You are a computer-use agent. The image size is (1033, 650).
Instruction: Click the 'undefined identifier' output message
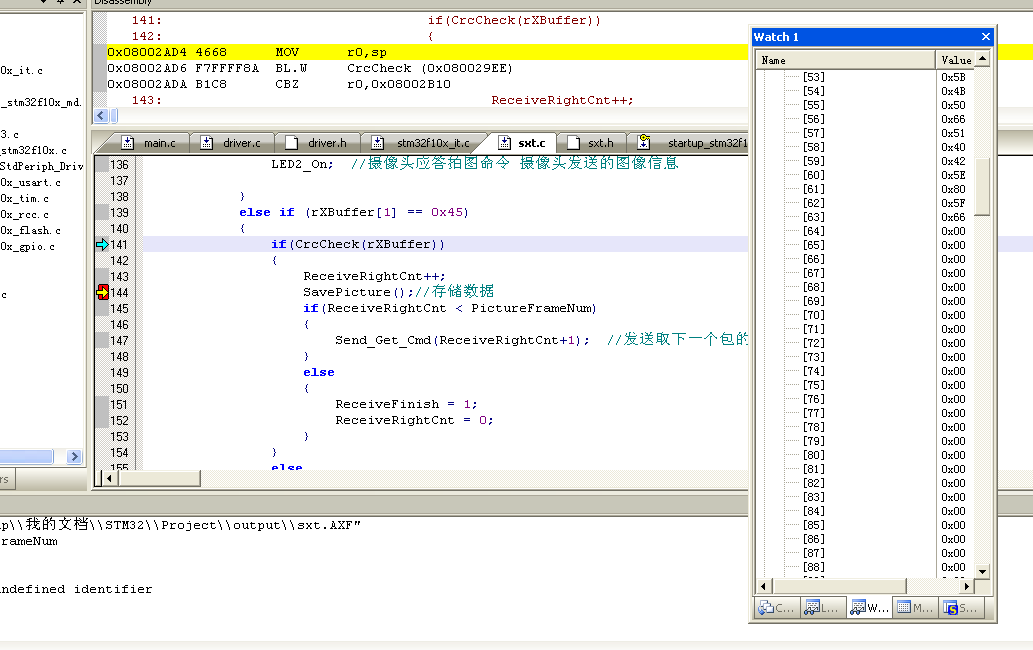76,589
